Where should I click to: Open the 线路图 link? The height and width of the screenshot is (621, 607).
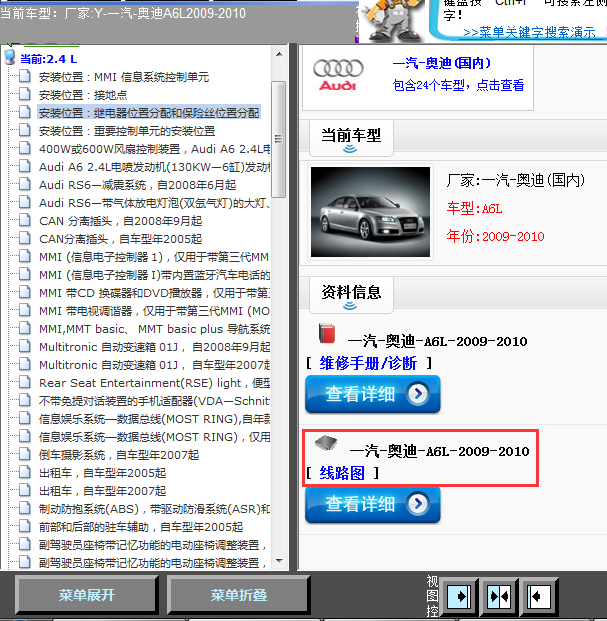tap(342, 473)
